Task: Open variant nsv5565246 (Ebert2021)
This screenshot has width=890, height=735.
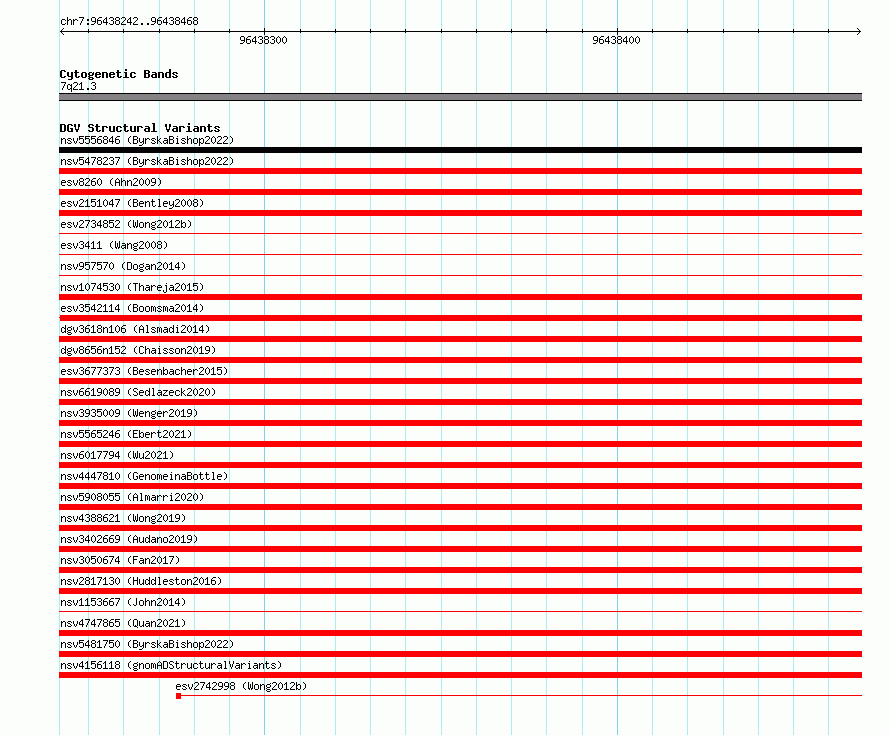Action: pyautogui.click(x=126, y=434)
